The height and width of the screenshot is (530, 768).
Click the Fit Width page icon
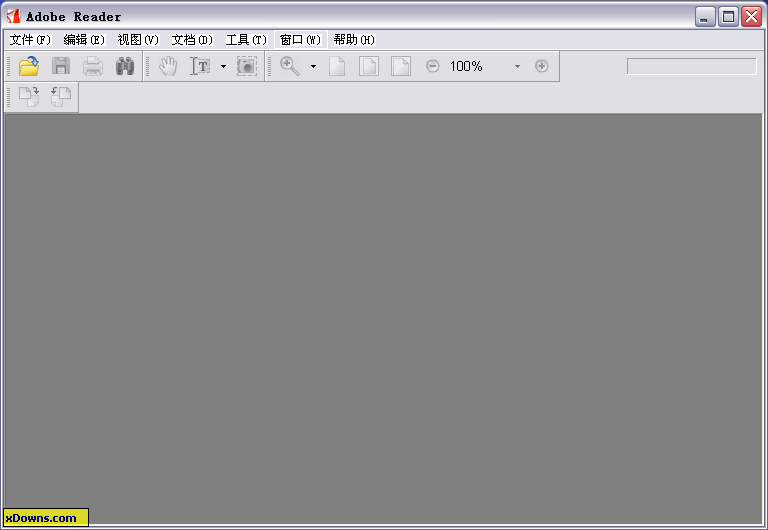[x=401, y=66]
